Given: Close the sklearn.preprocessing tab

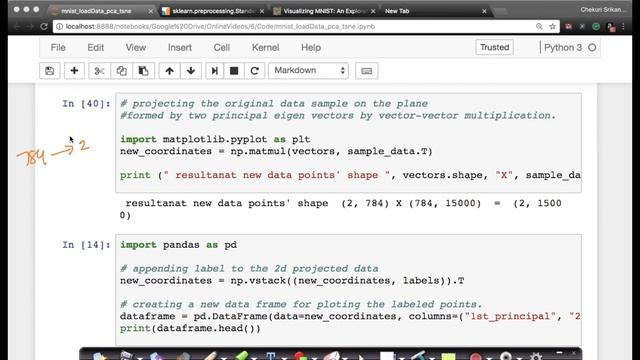Looking at the screenshot, I should tap(262, 11).
